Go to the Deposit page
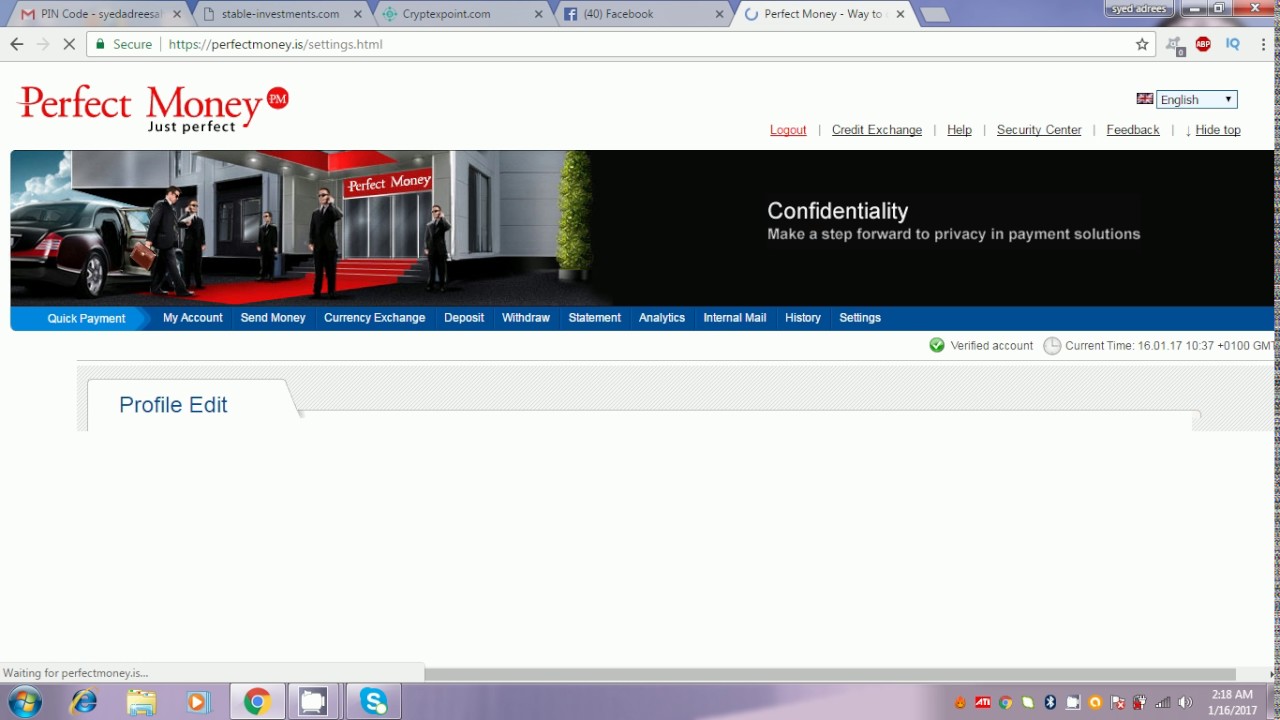The width and height of the screenshot is (1280, 720). [x=464, y=318]
